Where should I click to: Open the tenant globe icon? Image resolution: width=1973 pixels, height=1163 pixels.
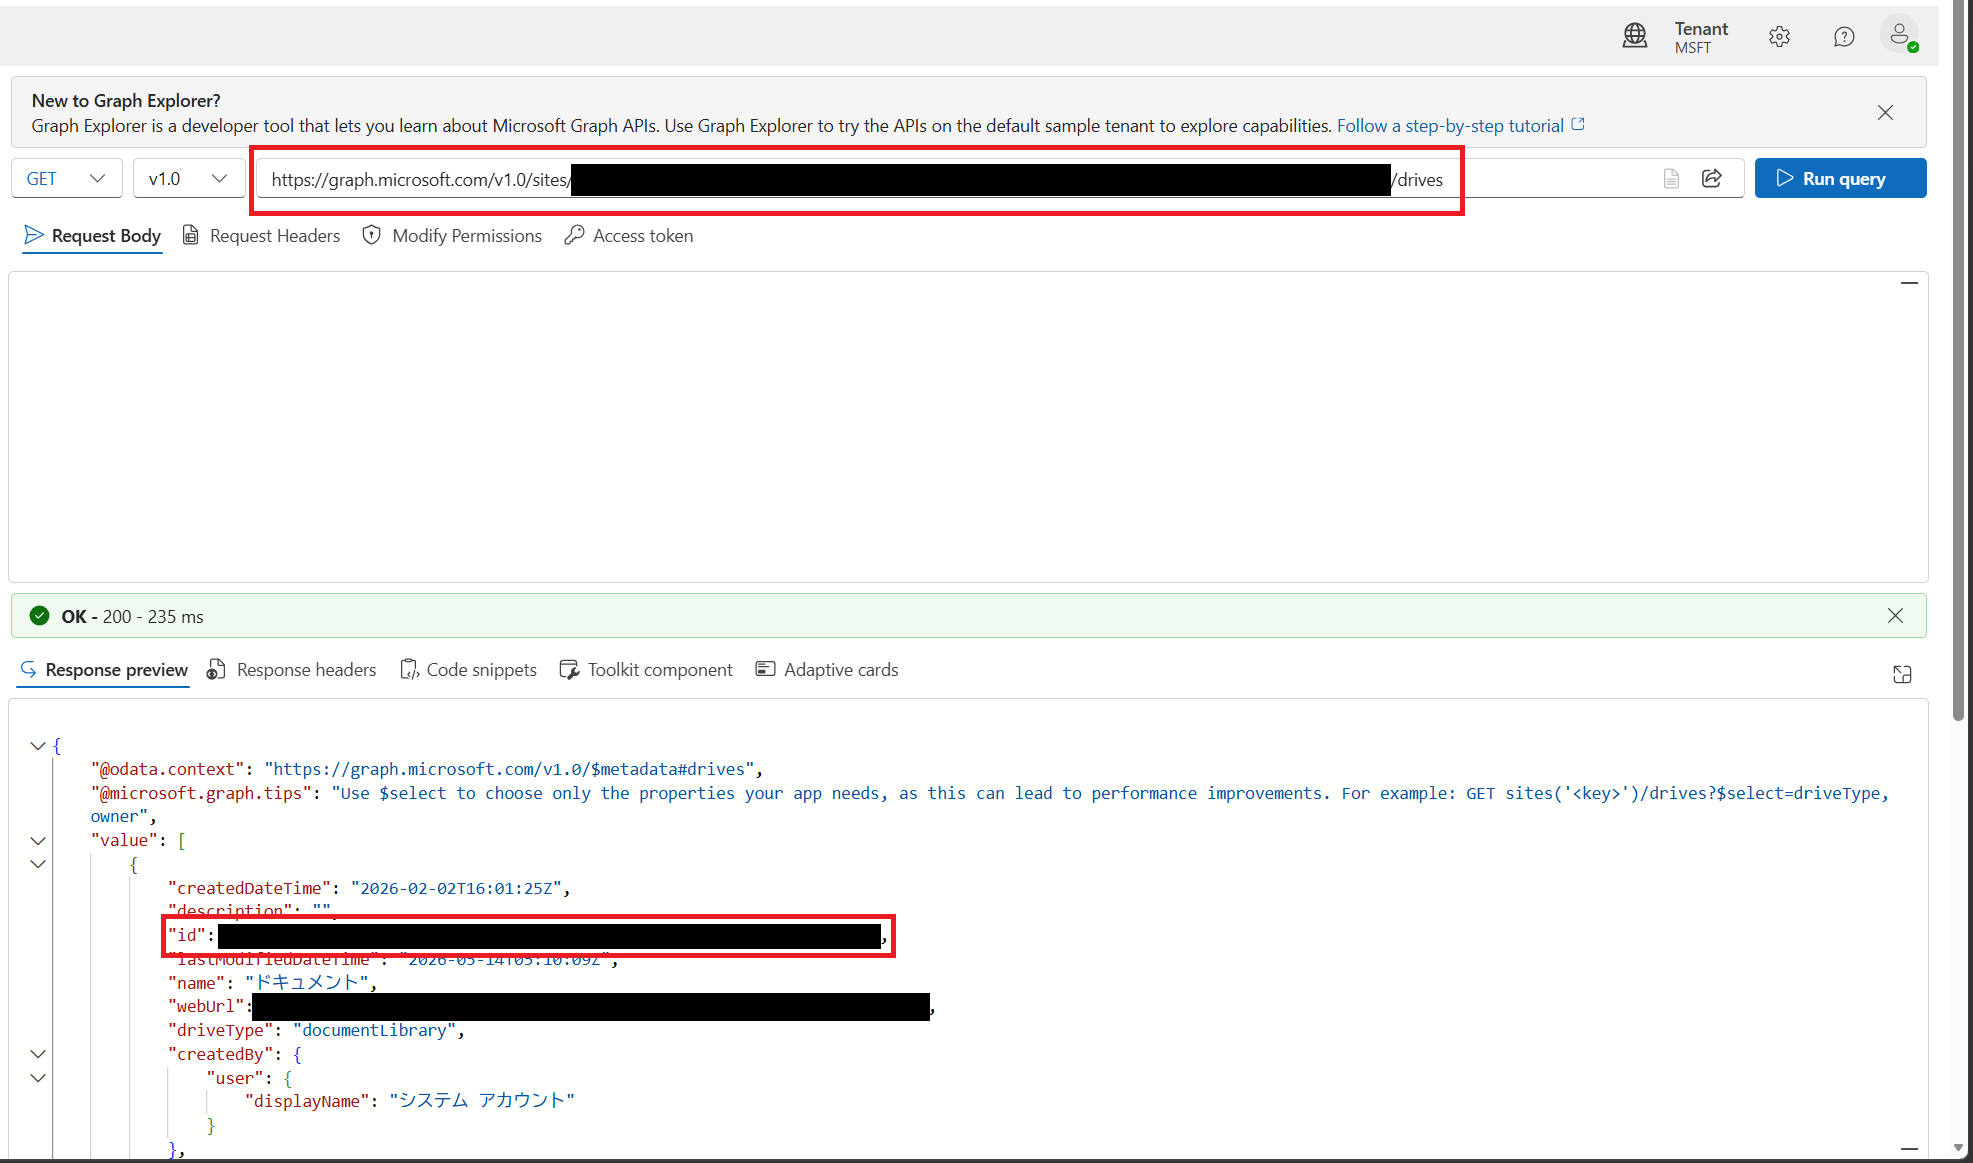[x=1635, y=37]
